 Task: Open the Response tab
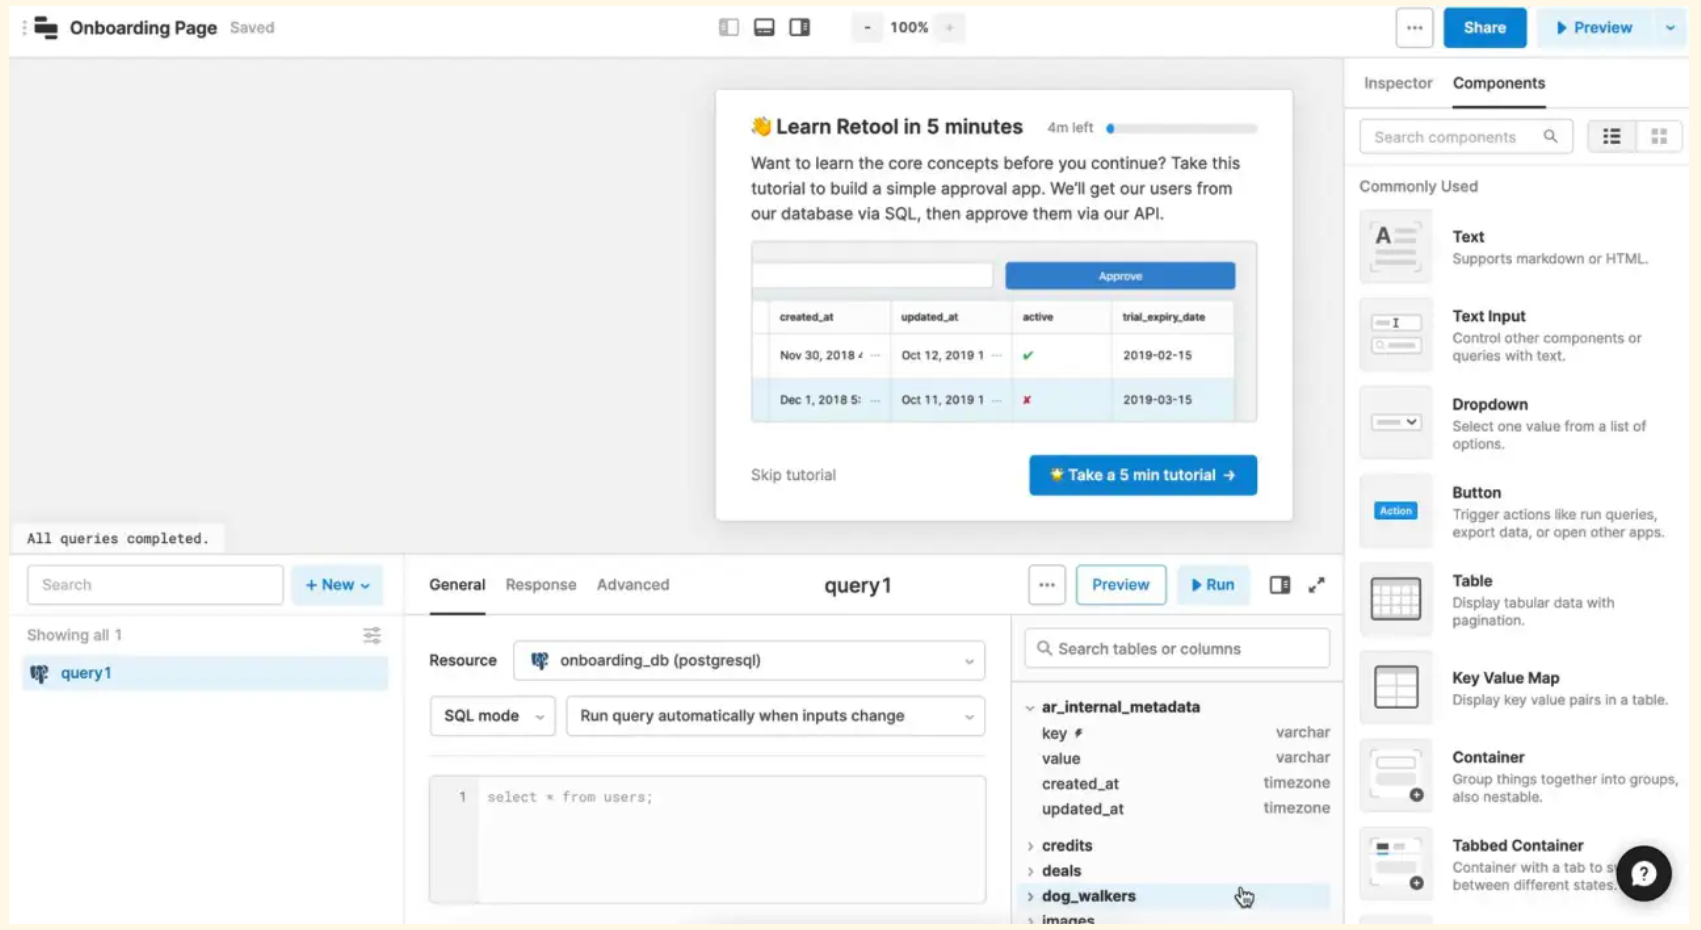[x=540, y=585]
